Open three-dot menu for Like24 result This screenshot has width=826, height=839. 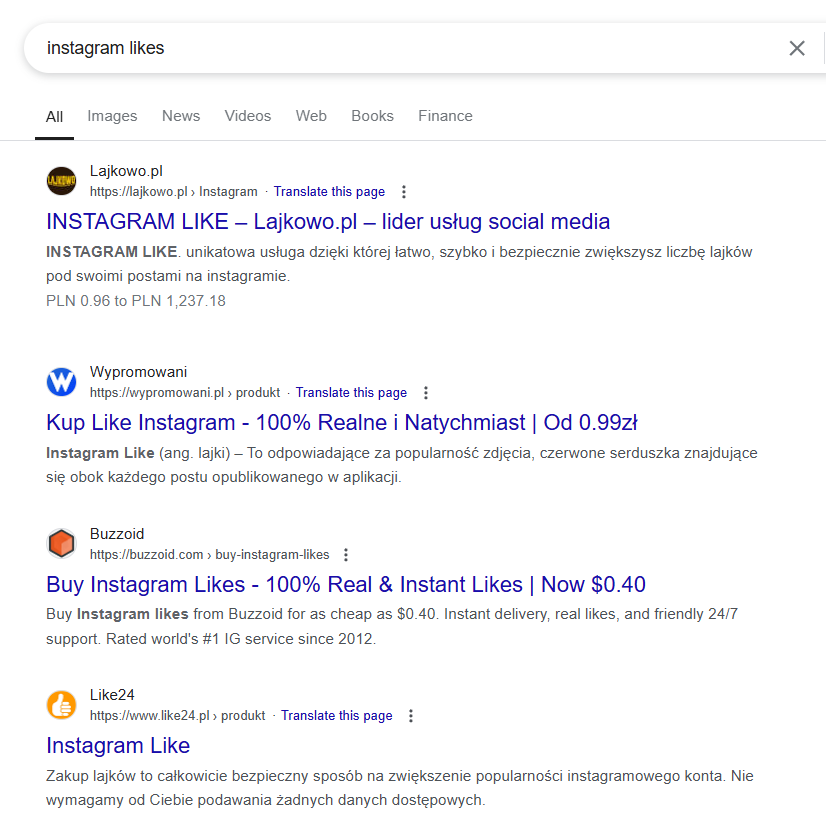(411, 716)
